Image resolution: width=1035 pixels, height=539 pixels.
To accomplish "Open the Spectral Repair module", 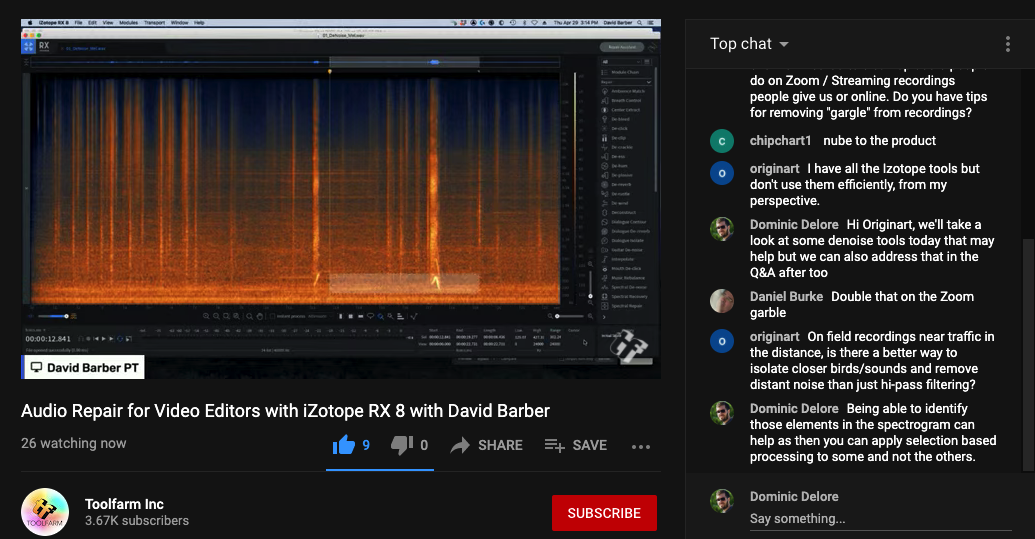I will click(624, 305).
